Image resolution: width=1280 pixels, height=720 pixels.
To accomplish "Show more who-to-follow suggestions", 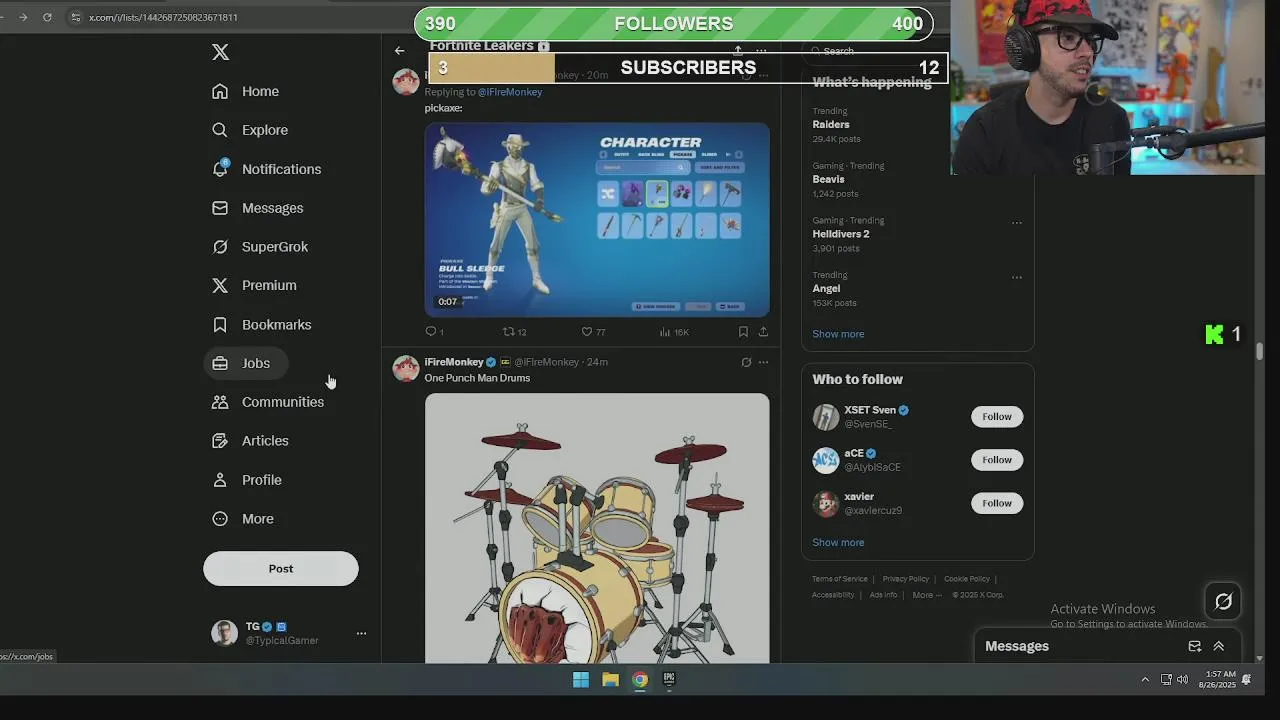I will click(838, 542).
